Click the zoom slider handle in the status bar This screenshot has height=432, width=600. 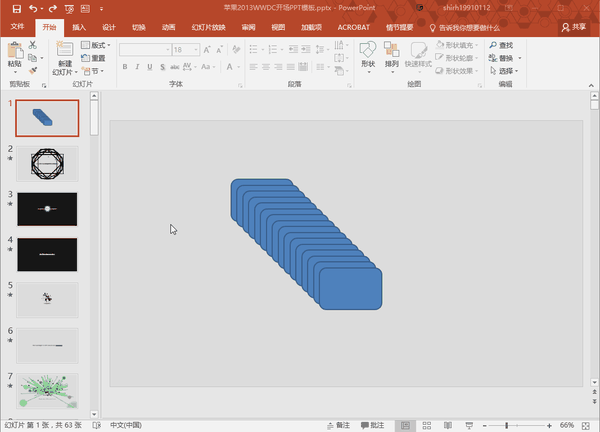(507, 425)
